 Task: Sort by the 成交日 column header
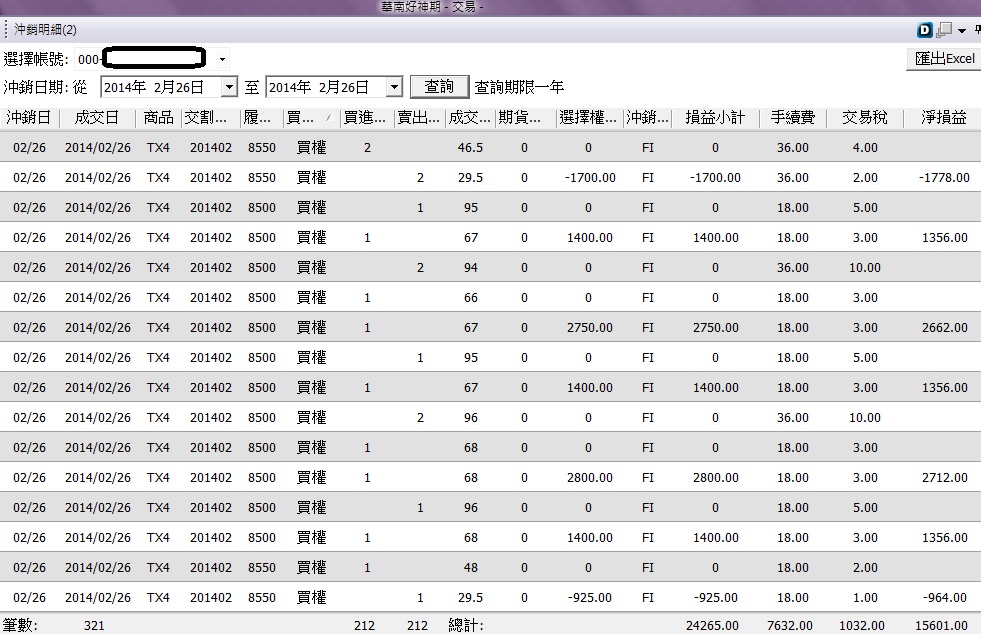coord(98,118)
